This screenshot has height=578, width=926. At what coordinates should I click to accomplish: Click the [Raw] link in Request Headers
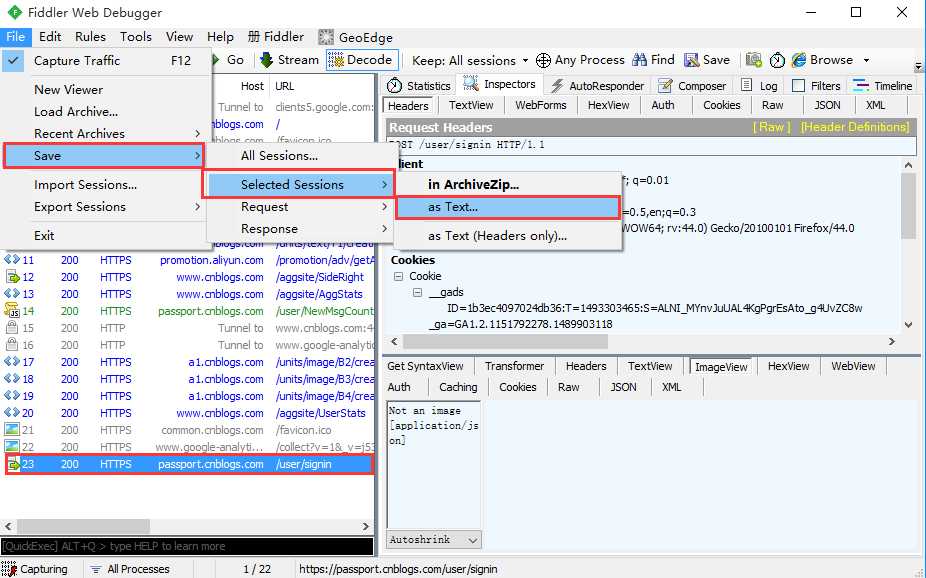[x=771, y=127]
